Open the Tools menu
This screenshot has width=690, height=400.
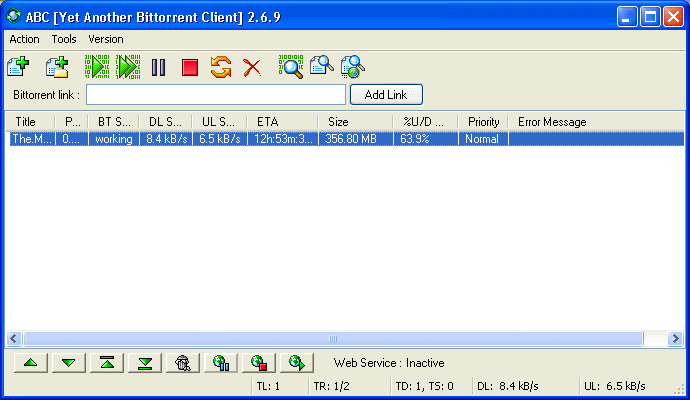pos(64,39)
